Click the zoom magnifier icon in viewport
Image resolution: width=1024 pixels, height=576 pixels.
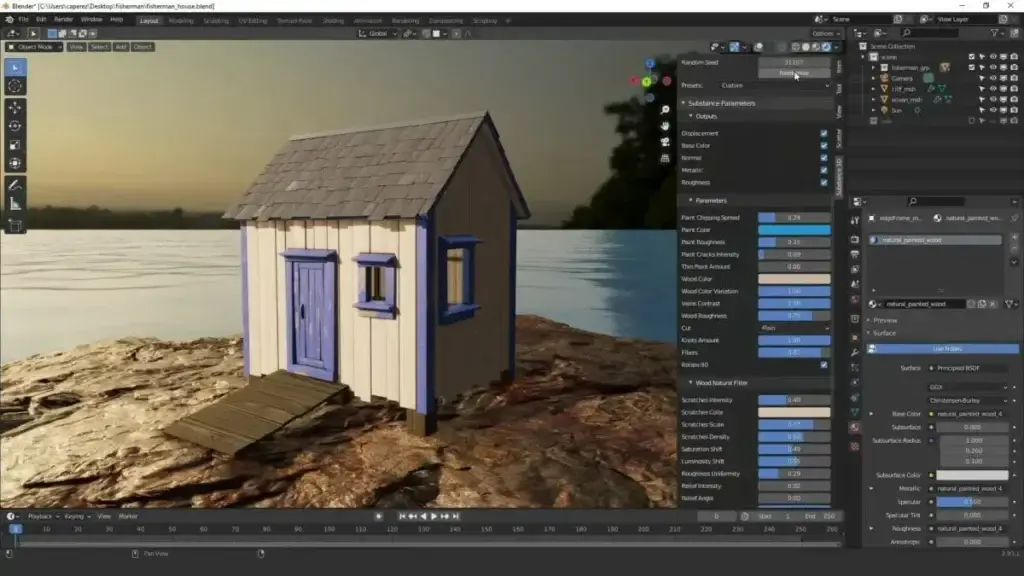pyautogui.click(x=665, y=109)
